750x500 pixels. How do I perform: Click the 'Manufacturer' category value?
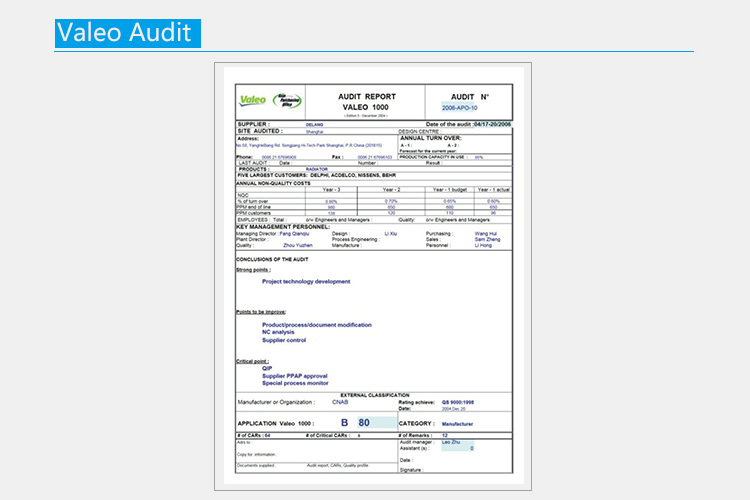[x=457, y=424]
